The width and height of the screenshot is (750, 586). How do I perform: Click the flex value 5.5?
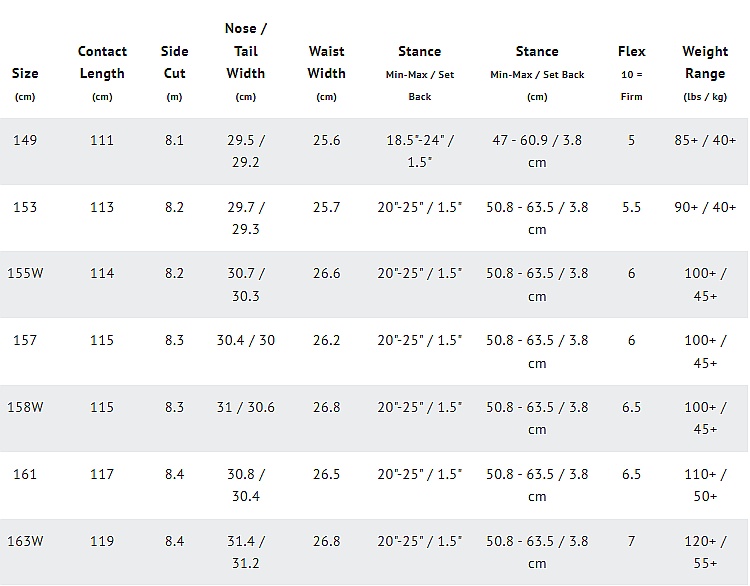pos(631,207)
